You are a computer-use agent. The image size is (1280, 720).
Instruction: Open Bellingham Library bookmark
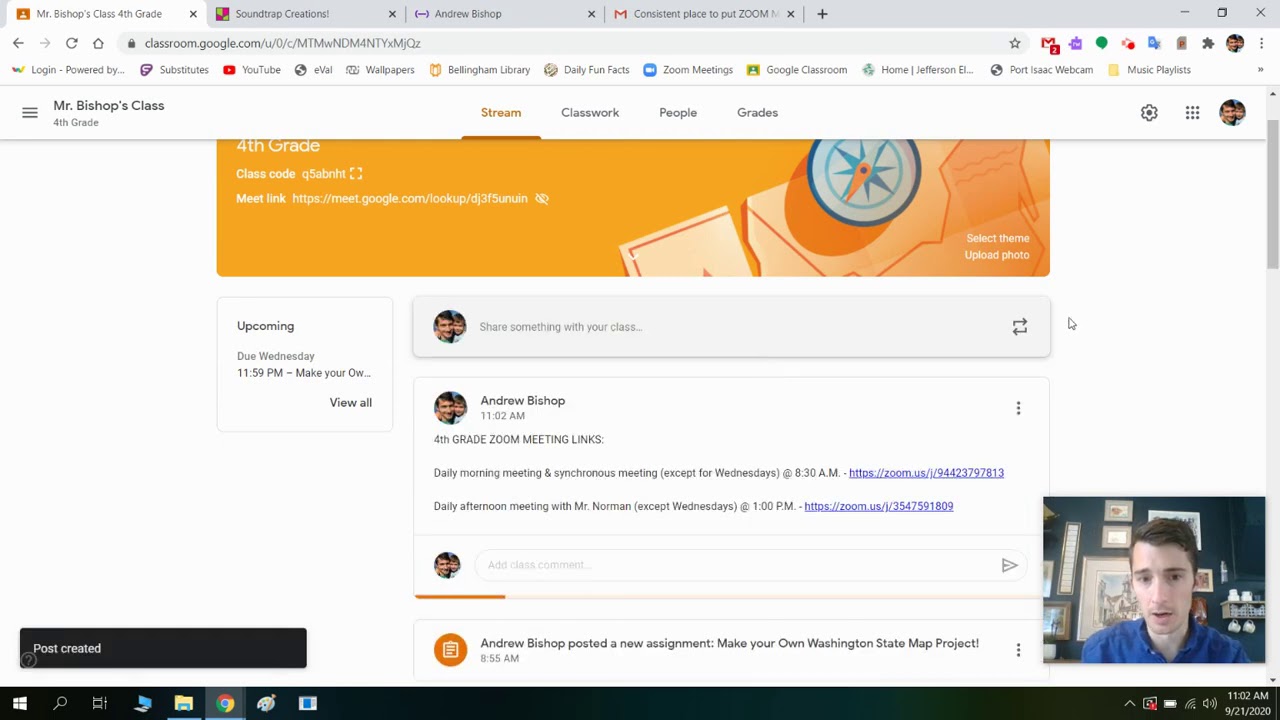(x=479, y=70)
